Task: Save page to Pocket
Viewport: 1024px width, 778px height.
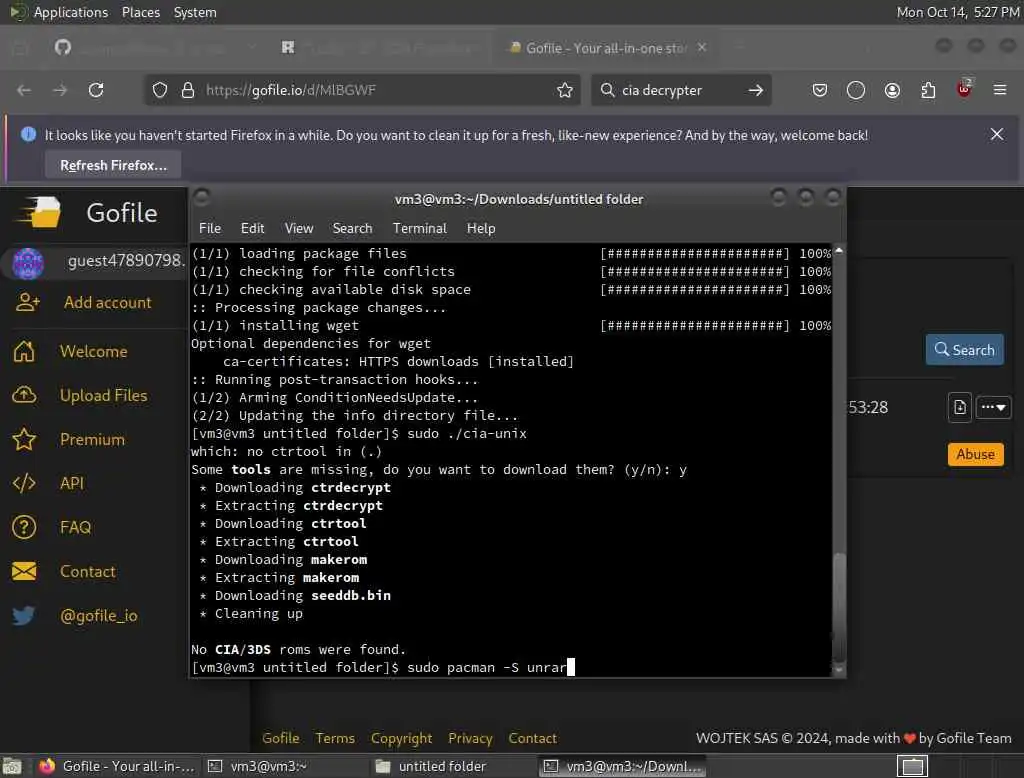Action: coord(820,90)
